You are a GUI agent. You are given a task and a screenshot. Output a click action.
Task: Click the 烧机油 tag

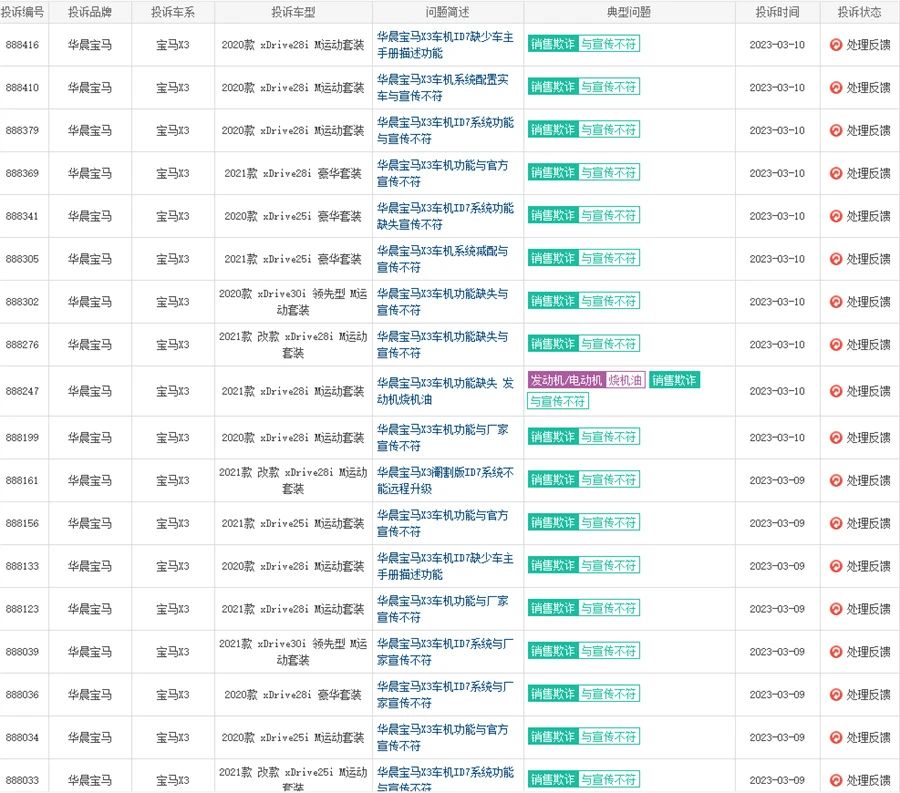click(x=625, y=380)
